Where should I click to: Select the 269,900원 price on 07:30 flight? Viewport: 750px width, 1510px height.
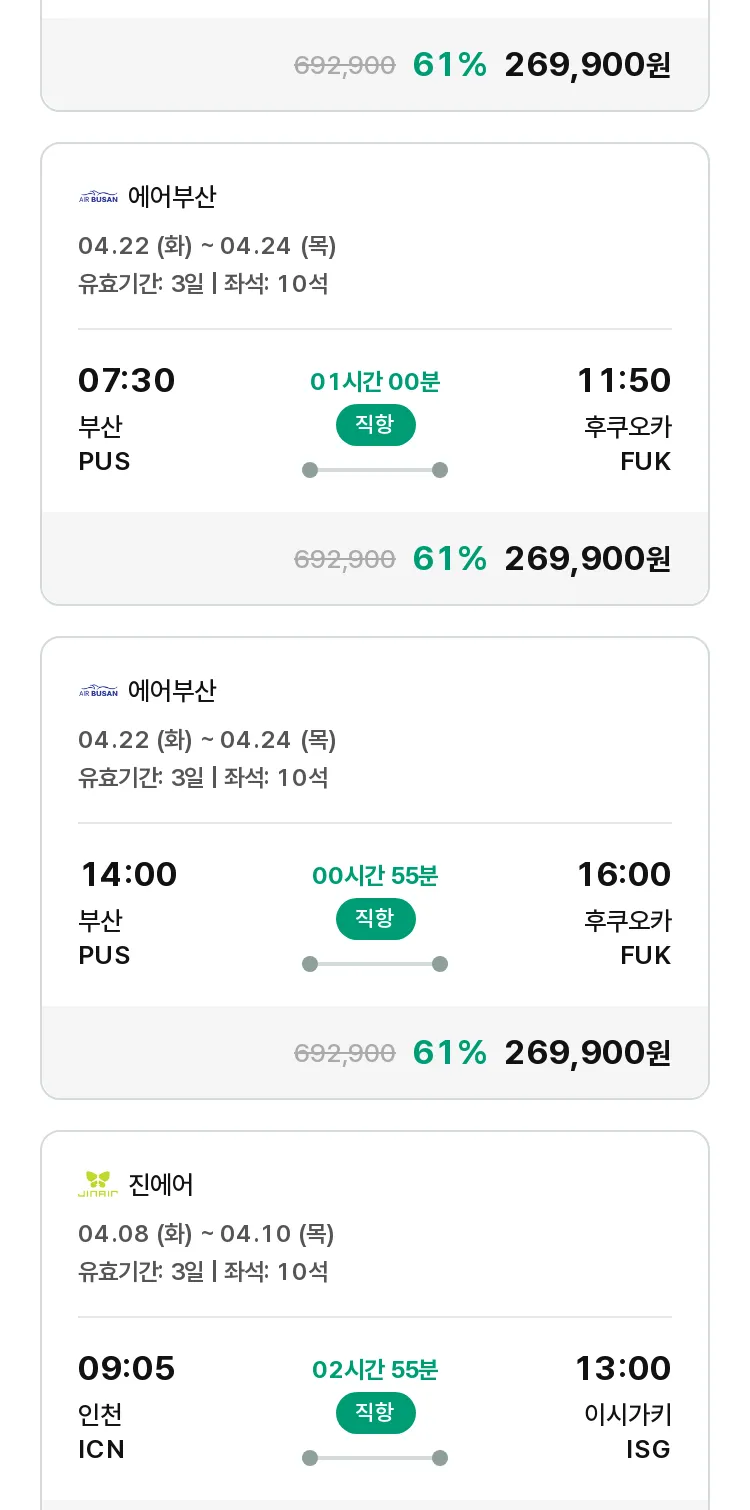(588, 558)
